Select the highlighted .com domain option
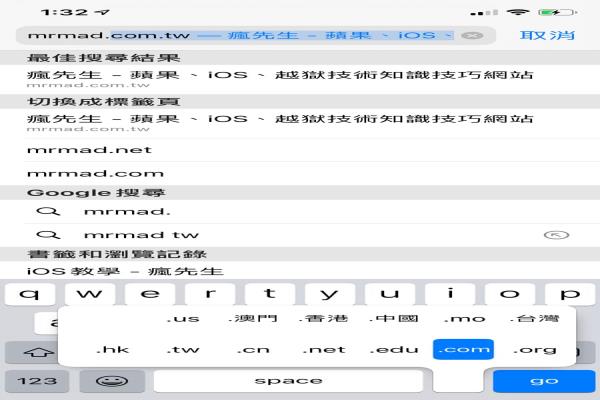 [x=463, y=349]
